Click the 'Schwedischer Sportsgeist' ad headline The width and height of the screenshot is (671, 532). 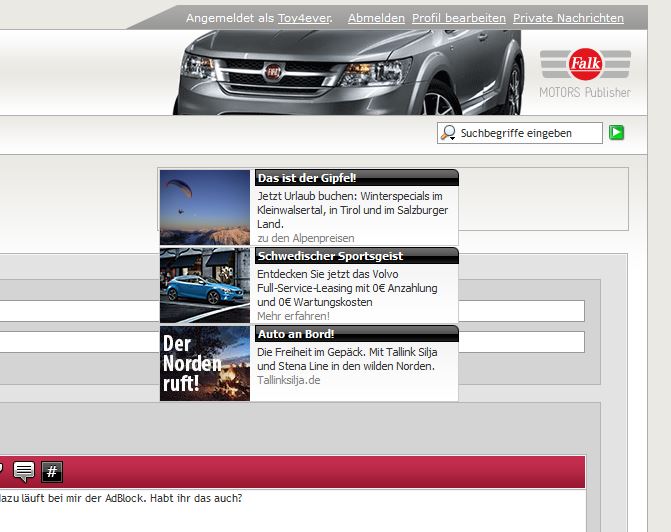tap(330, 256)
